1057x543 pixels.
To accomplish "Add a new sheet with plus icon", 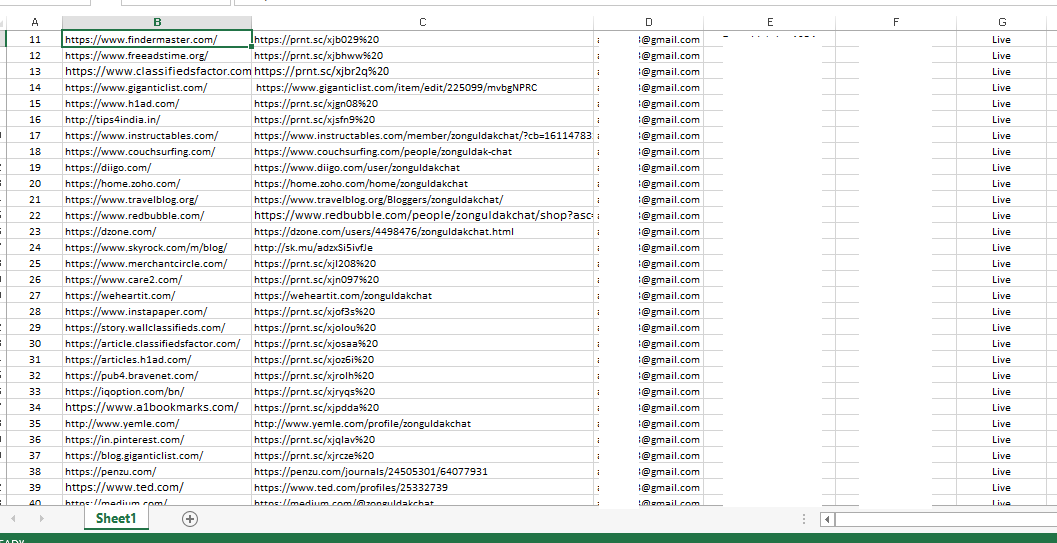I will pos(190,518).
